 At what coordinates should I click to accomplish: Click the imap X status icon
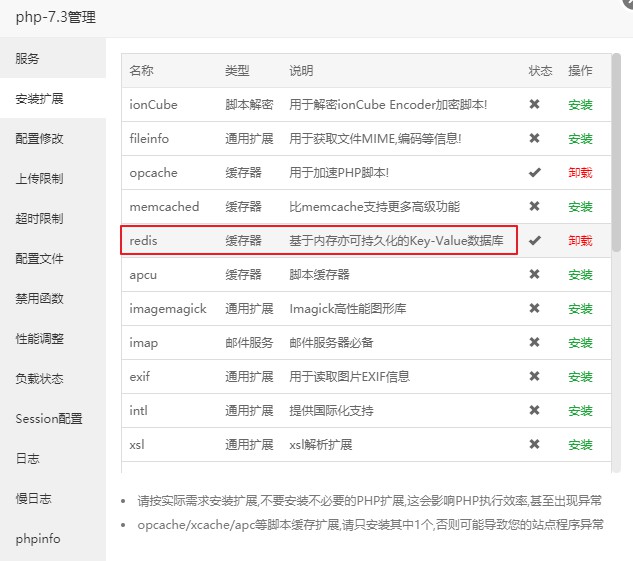pos(534,342)
